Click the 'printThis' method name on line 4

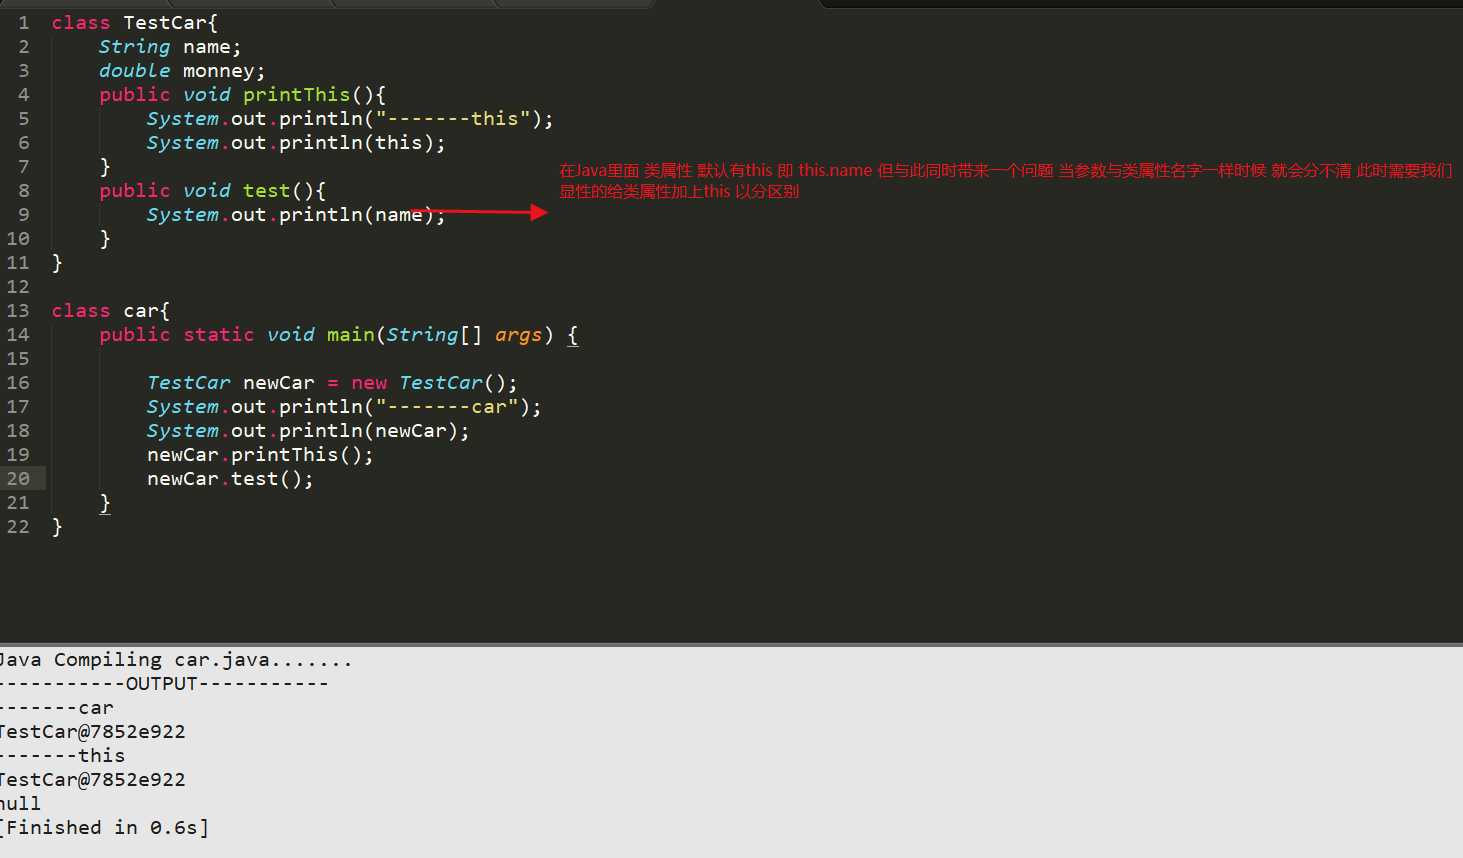coord(297,95)
